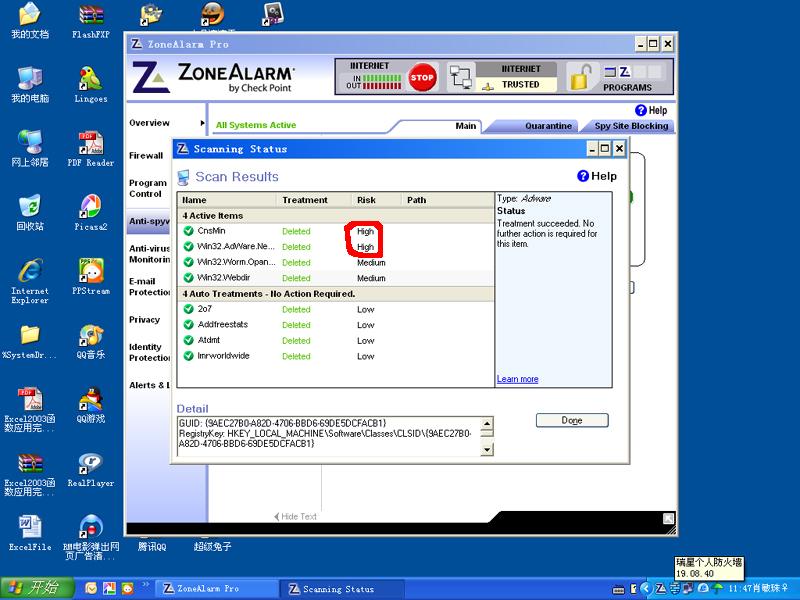The image size is (800, 600).
Task: Click the yellow Internet Lock padlock icon
Action: (x=581, y=78)
